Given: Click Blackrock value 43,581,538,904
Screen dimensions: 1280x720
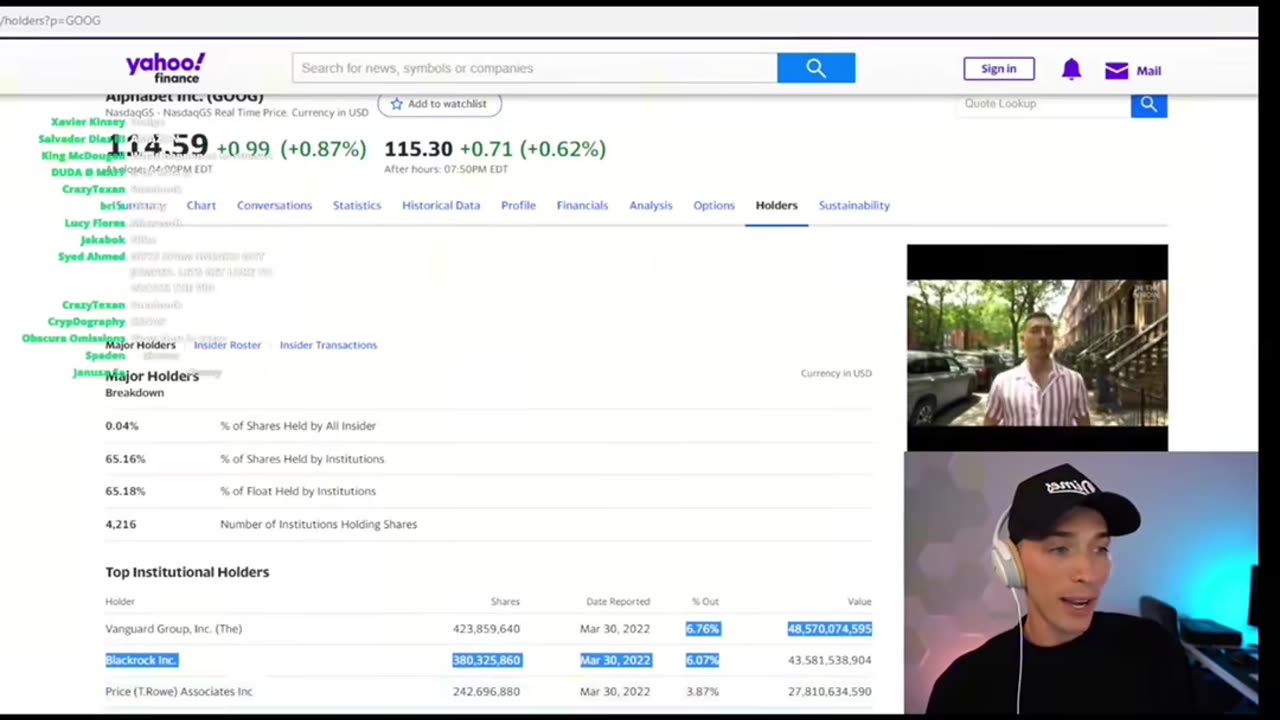Looking at the screenshot, I should click(x=829, y=660).
